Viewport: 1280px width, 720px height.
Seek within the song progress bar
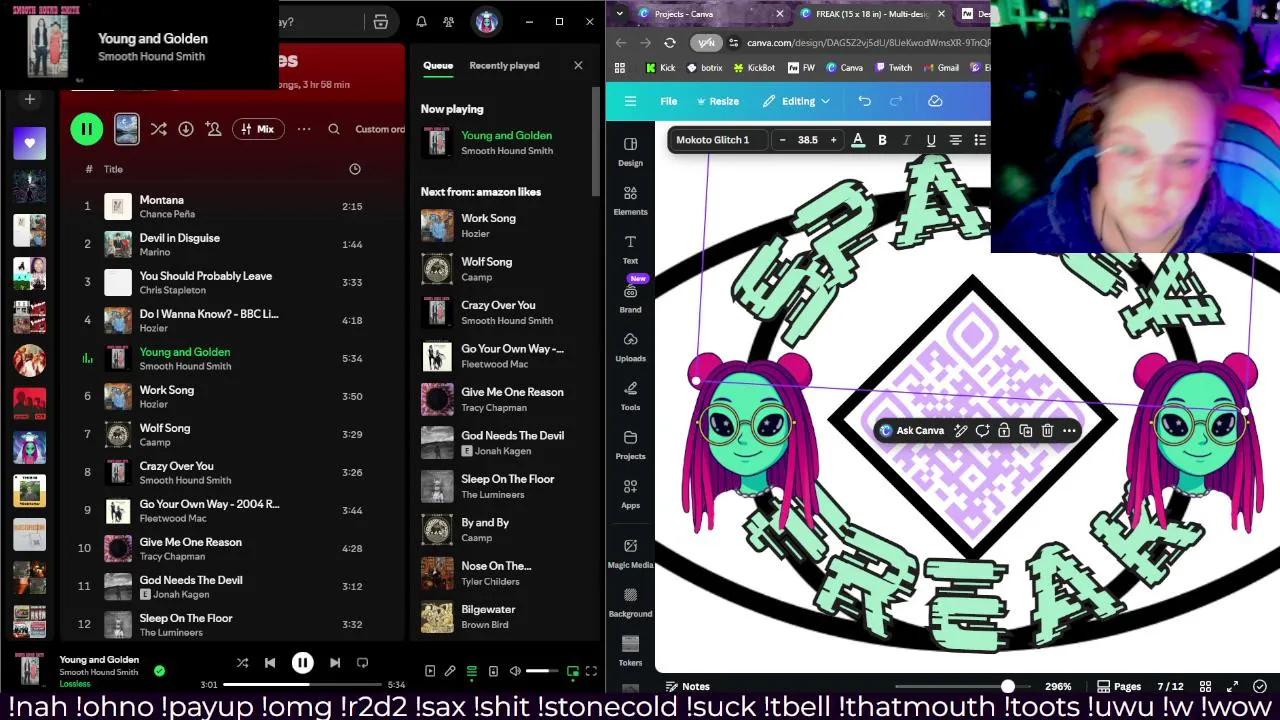click(x=302, y=685)
